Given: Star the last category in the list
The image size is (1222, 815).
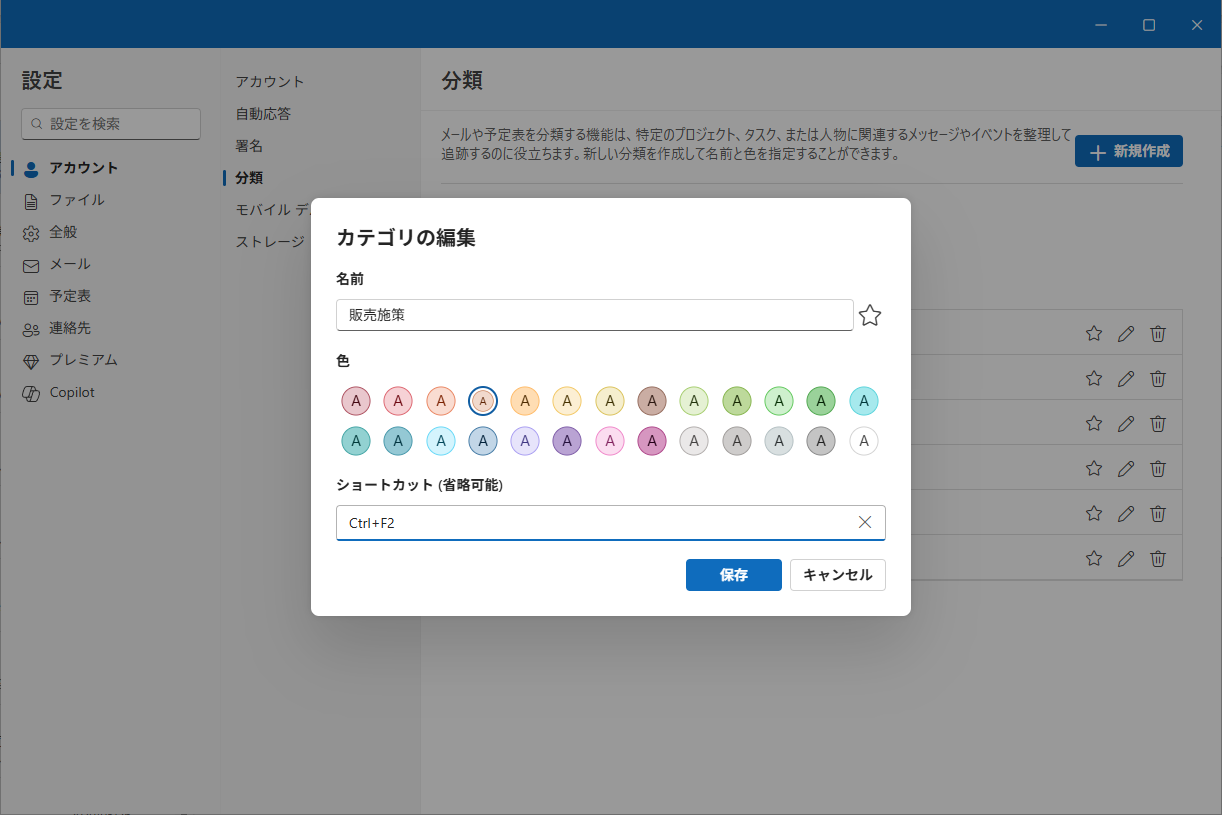Looking at the screenshot, I should 1093,558.
